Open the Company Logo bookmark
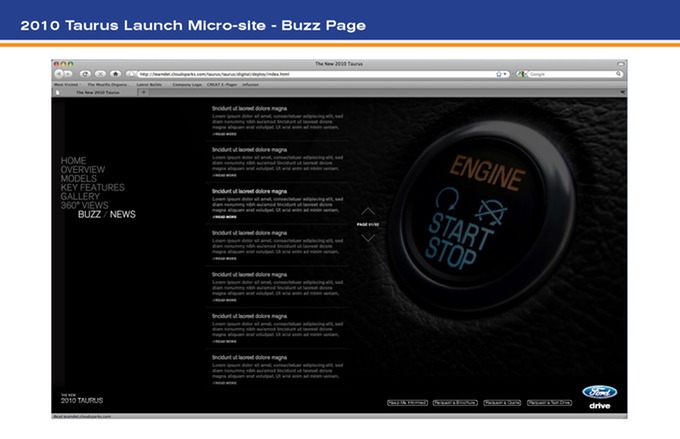The width and height of the screenshot is (680, 439). point(187,85)
